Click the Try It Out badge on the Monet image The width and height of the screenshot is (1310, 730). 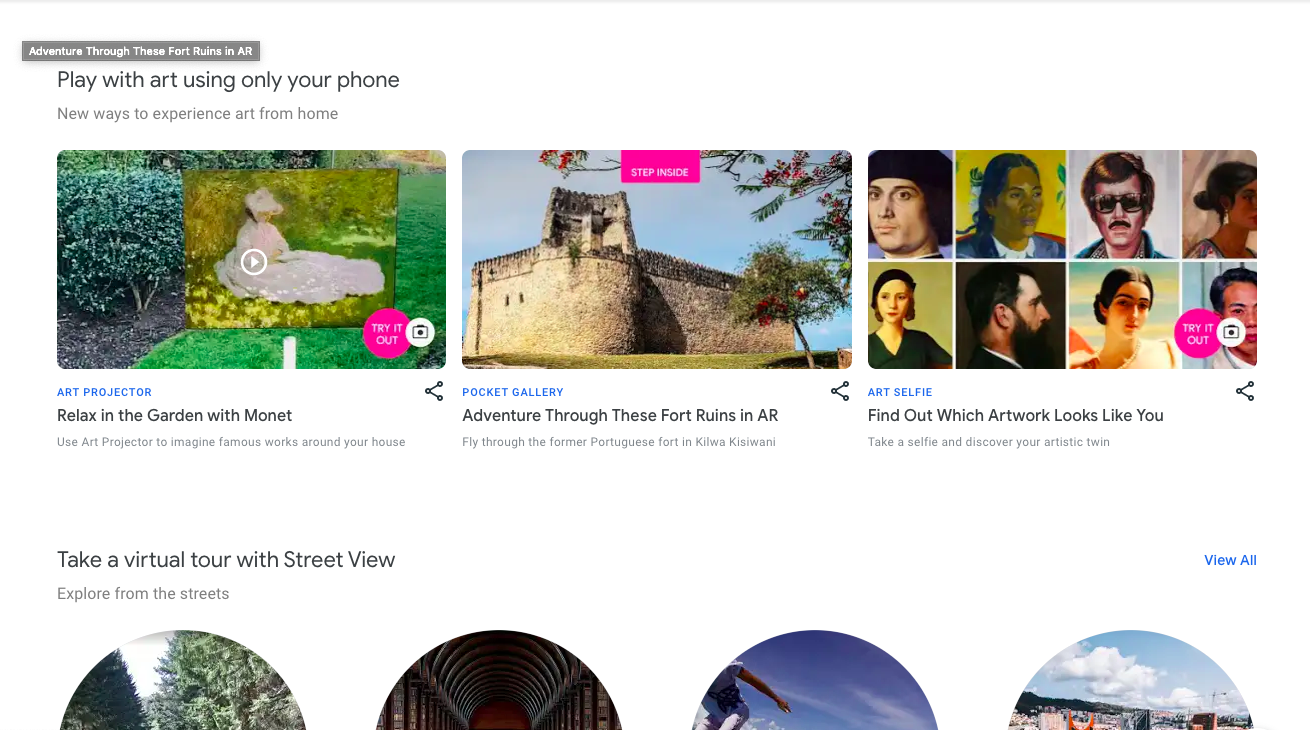[x=387, y=333]
